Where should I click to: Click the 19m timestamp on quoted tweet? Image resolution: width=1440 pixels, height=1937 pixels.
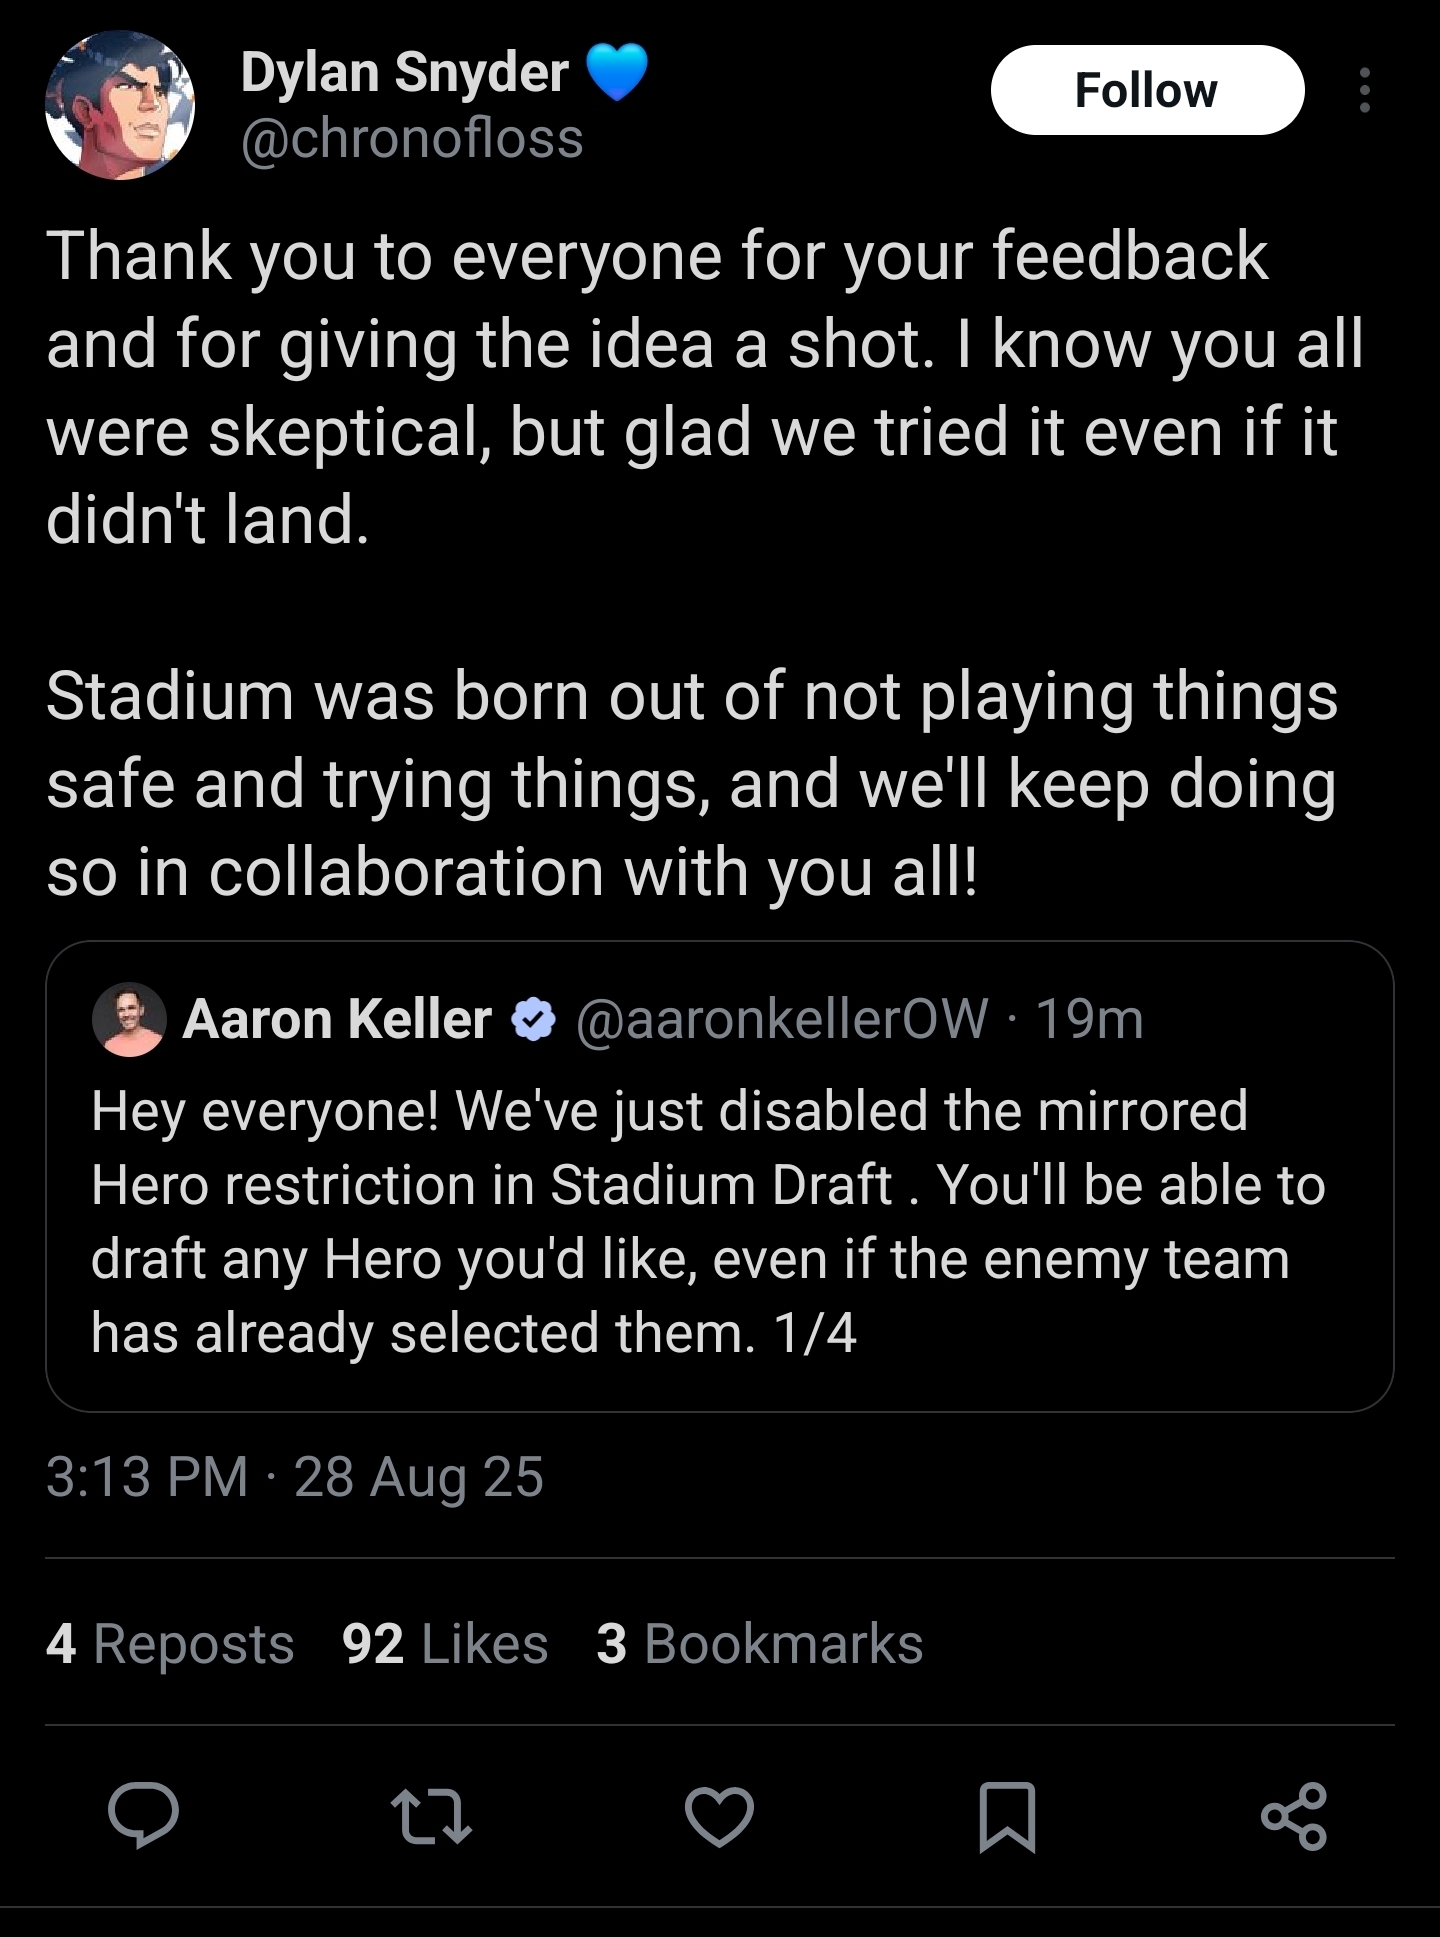(x=1089, y=1019)
